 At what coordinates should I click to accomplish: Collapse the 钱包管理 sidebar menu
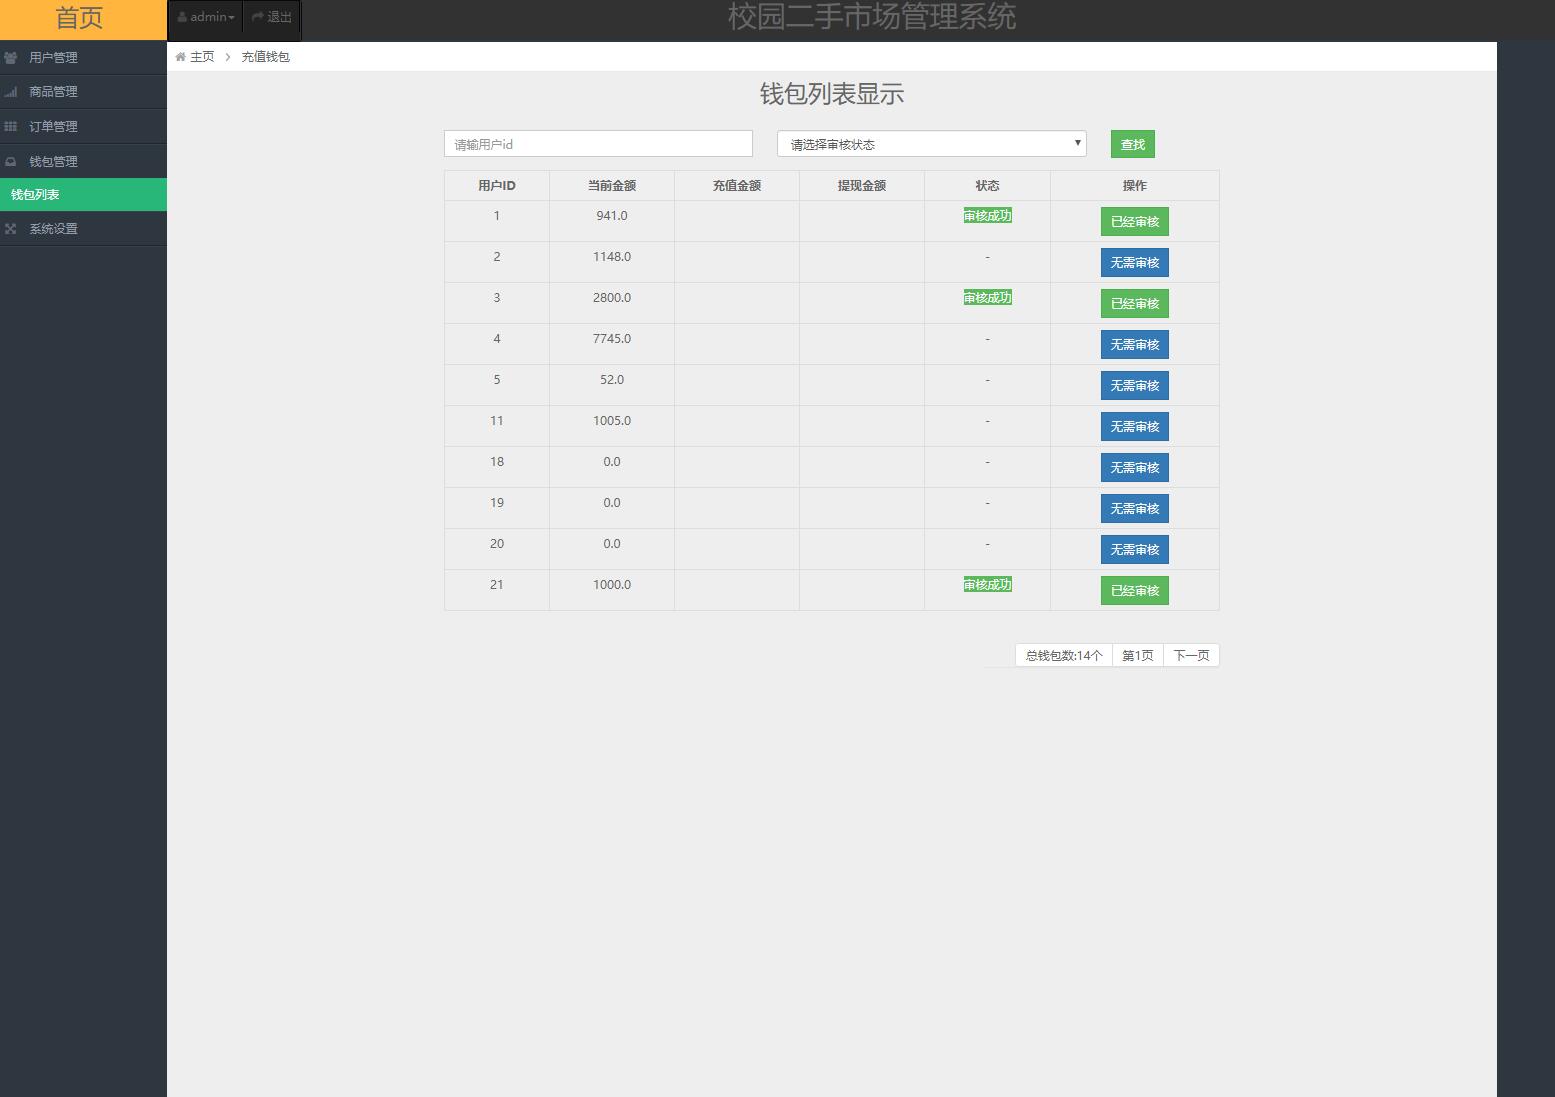[x=83, y=161]
